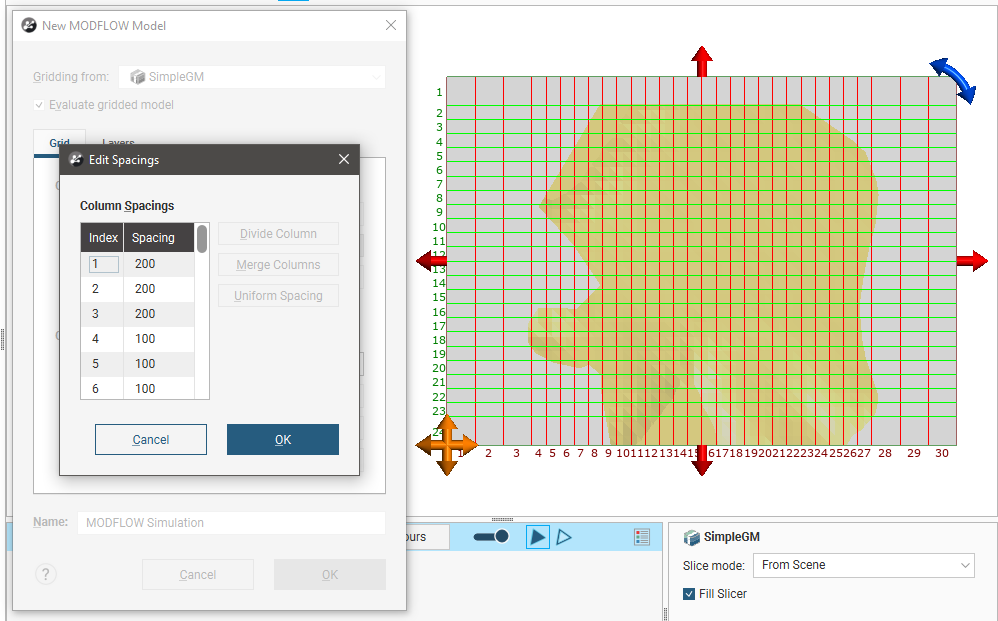Switch to the Grid tab
Image resolution: width=998 pixels, height=621 pixels.
(x=59, y=143)
